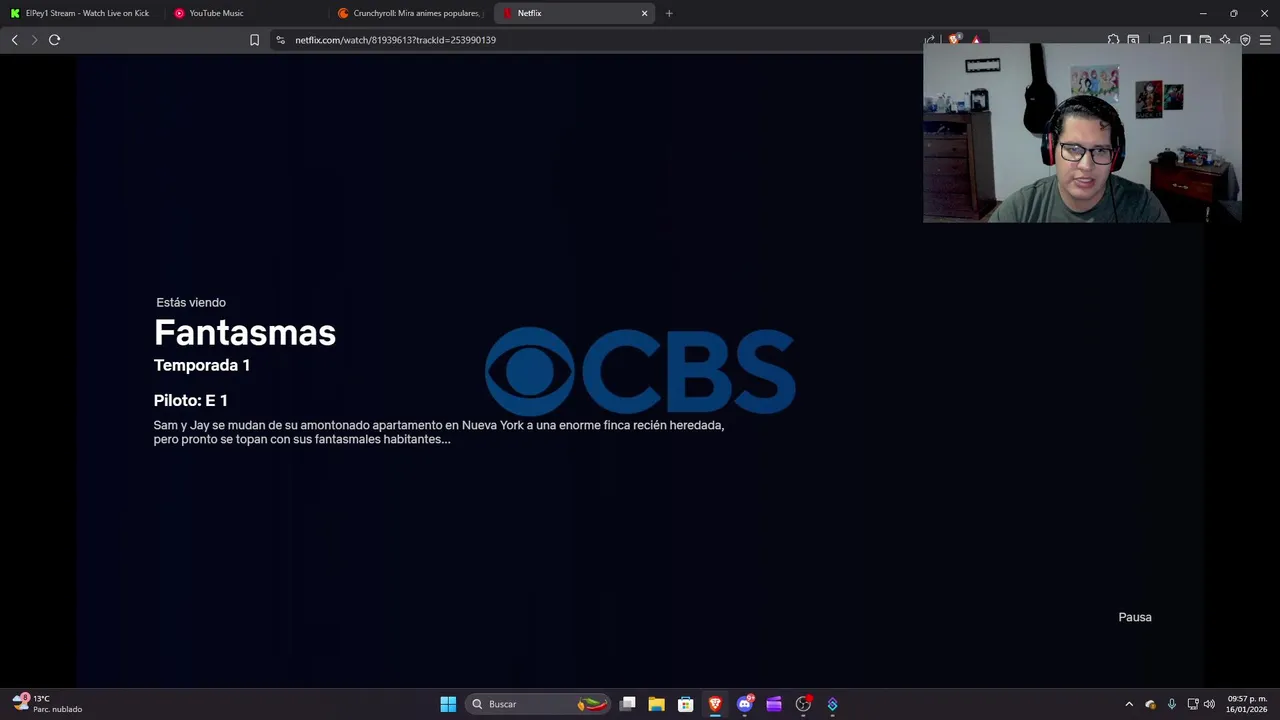The height and width of the screenshot is (720, 1280).
Task: Click the 'Estás viendo' label
Action: pos(191,302)
